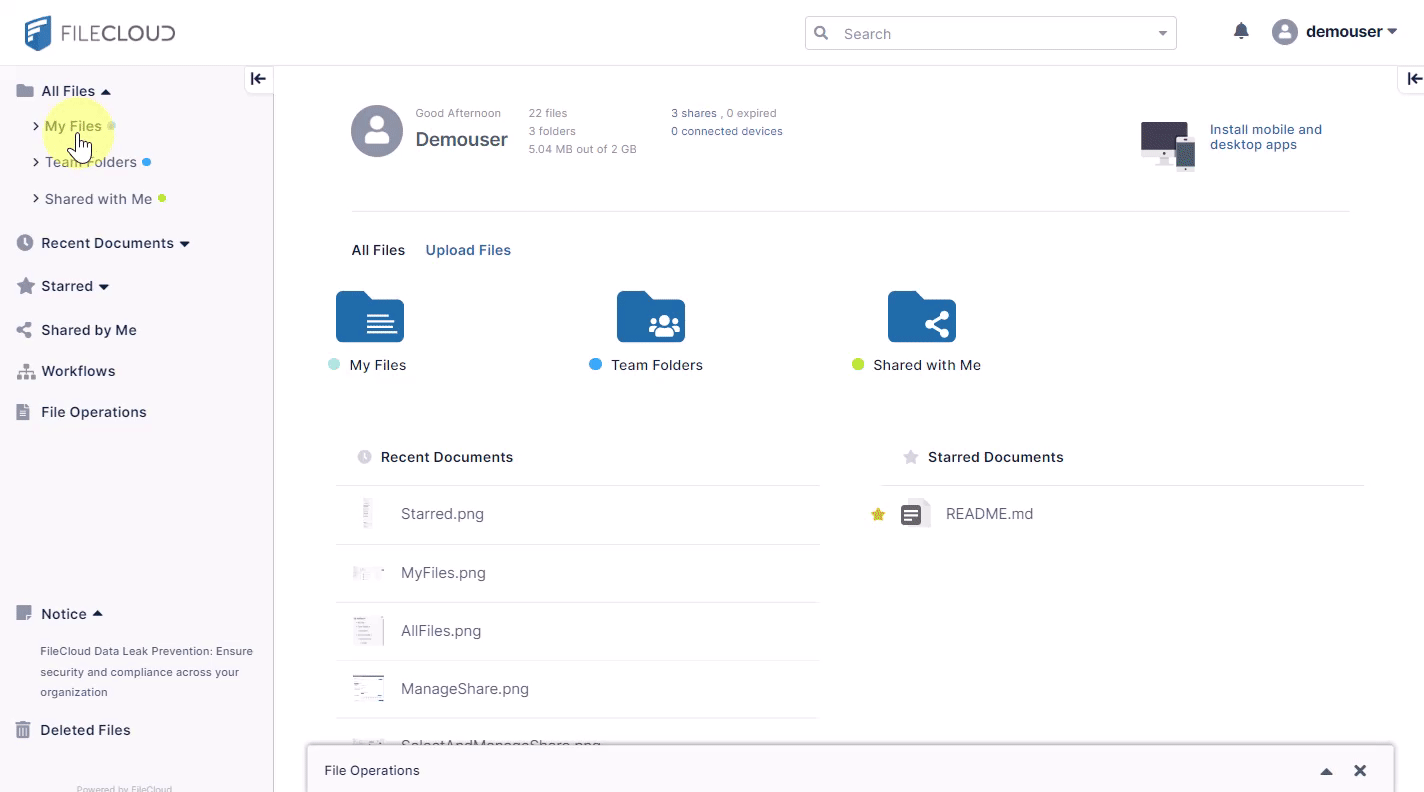Click the FileCloud logo
The width and height of the screenshot is (1424, 792).
[x=100, y=33]
